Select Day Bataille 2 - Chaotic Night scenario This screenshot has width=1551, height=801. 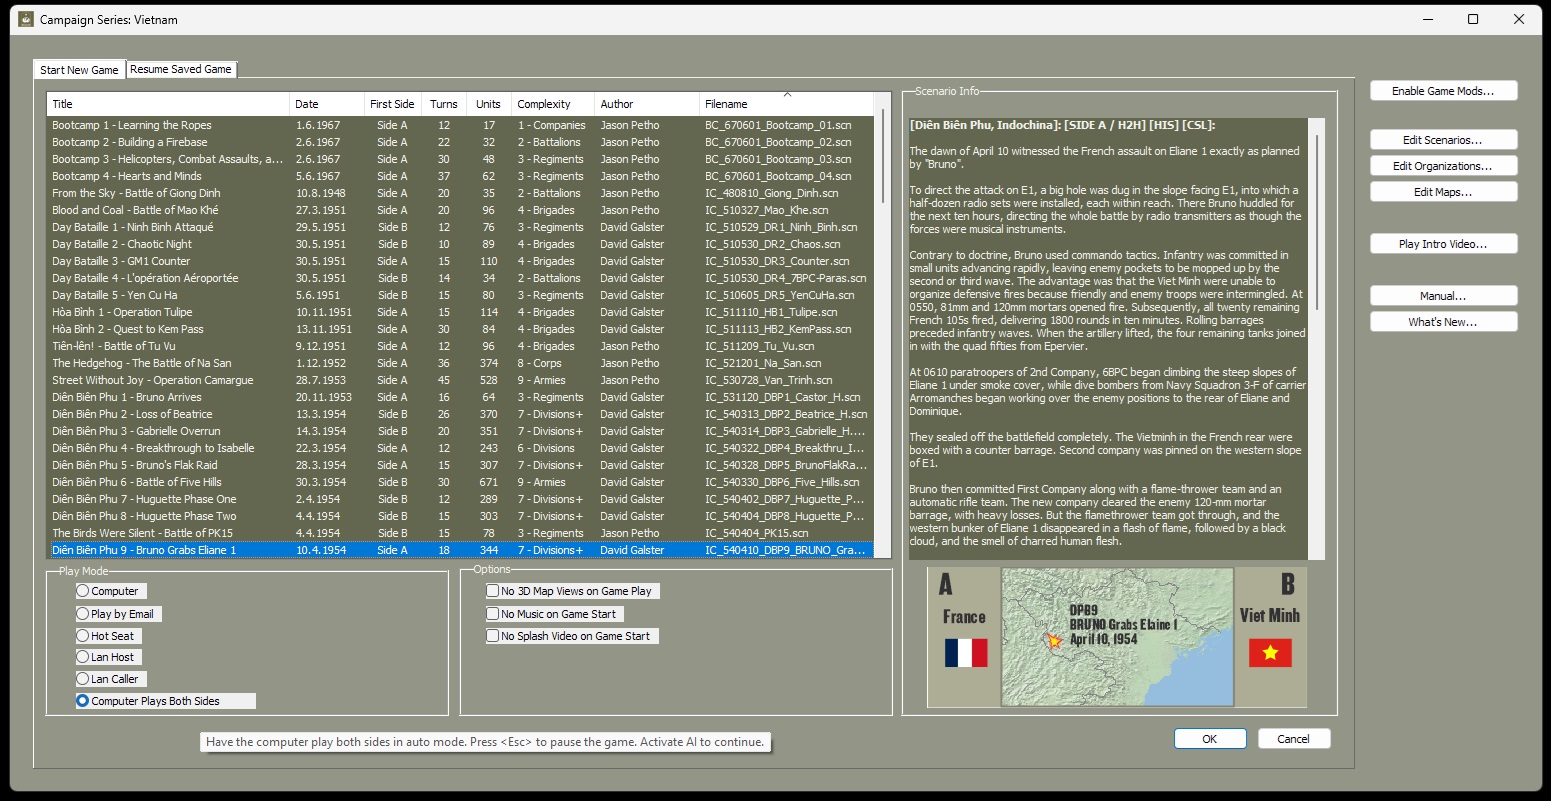coord(460,245)
